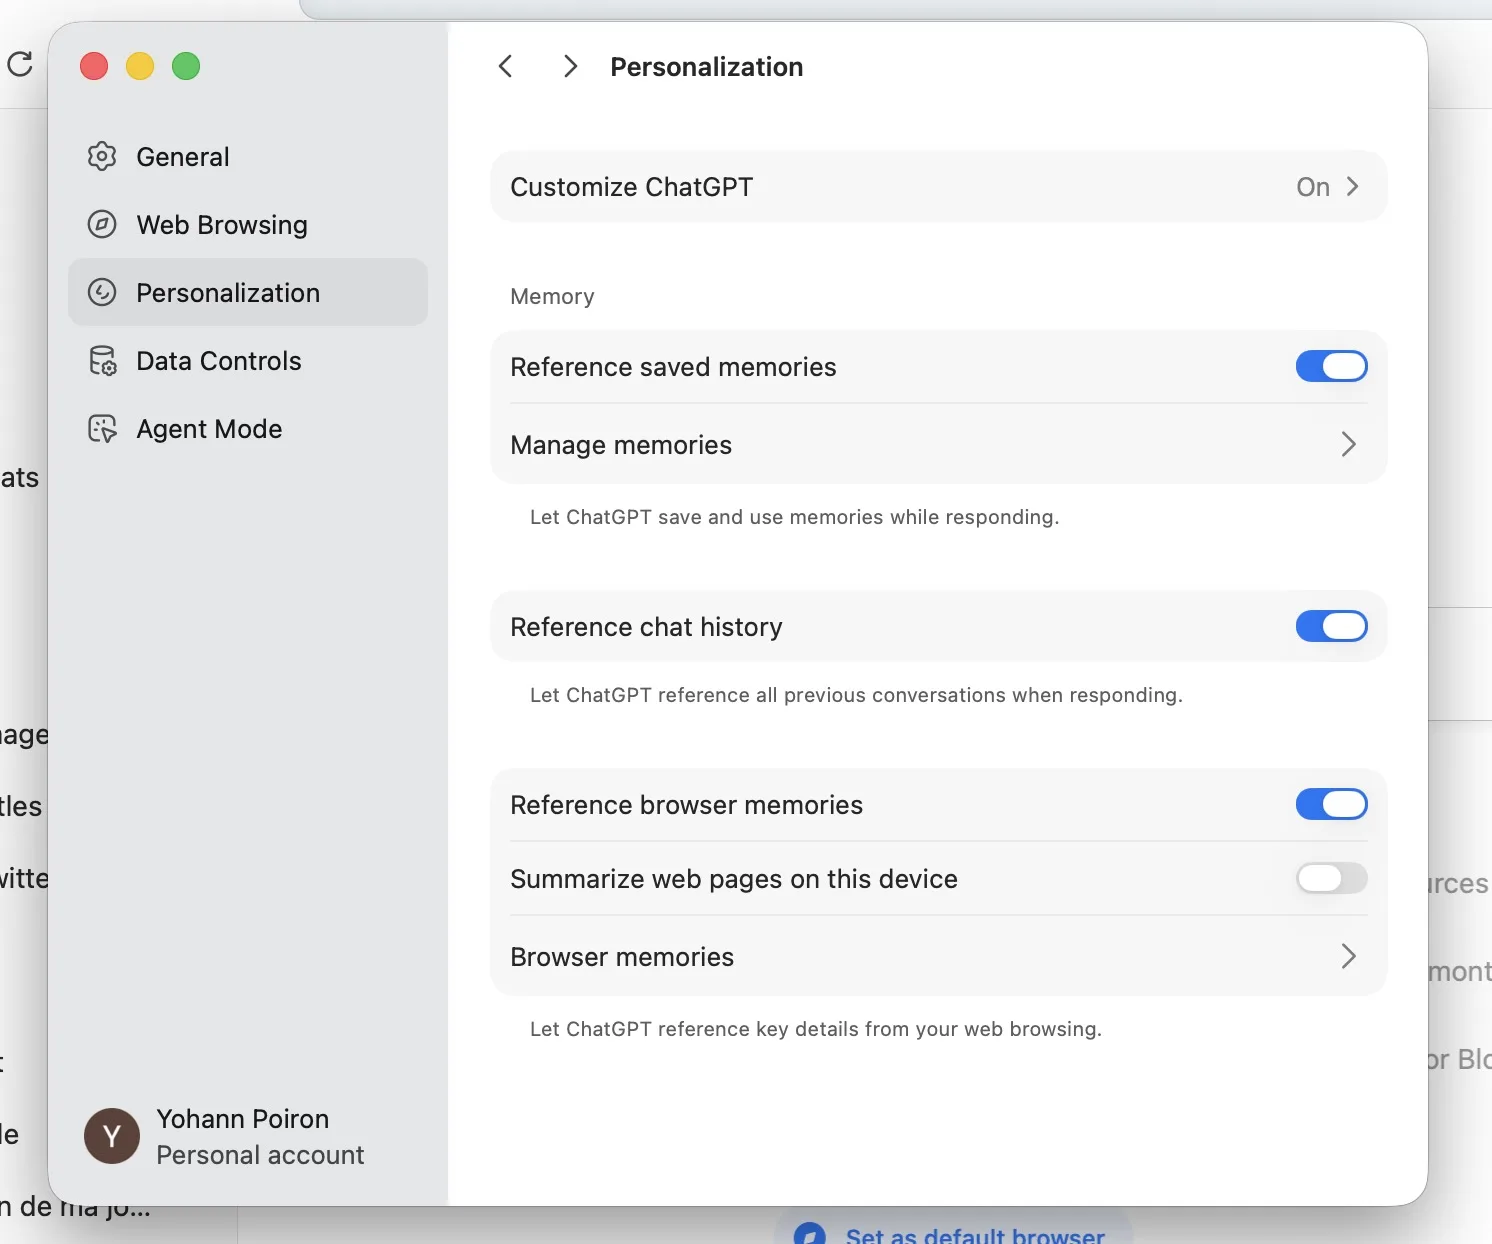Image resolution: width=1492 pixels, height=1244 pixels.
Task: Click the Agent Mode cursor icon
Action: point(102,429)
